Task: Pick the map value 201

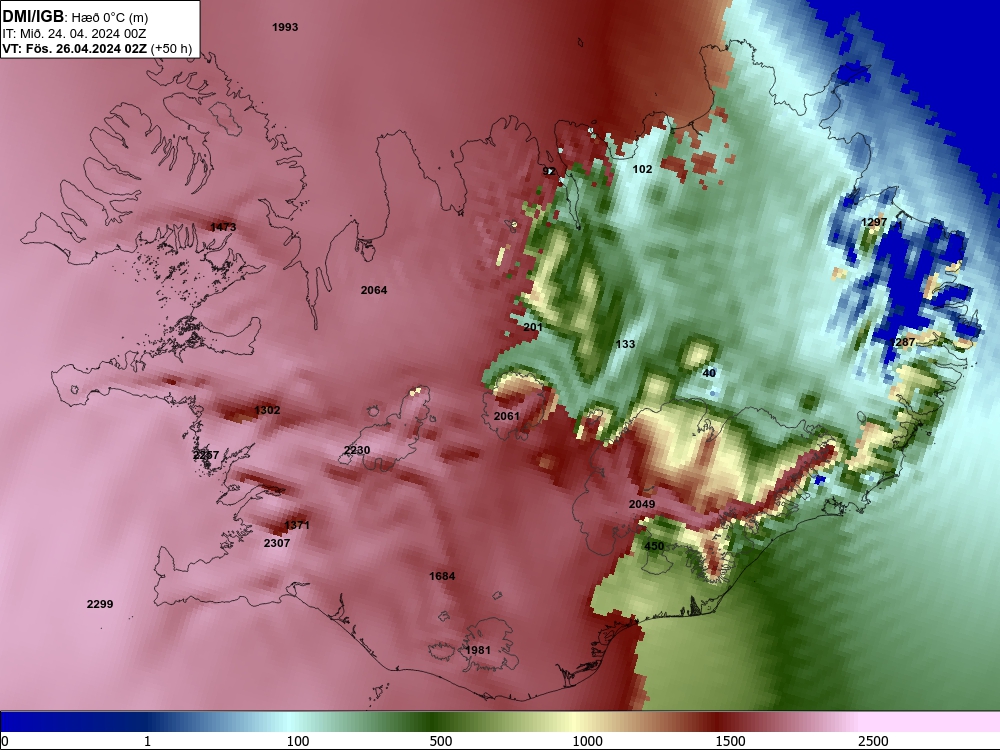Action: tap(533, 327)
